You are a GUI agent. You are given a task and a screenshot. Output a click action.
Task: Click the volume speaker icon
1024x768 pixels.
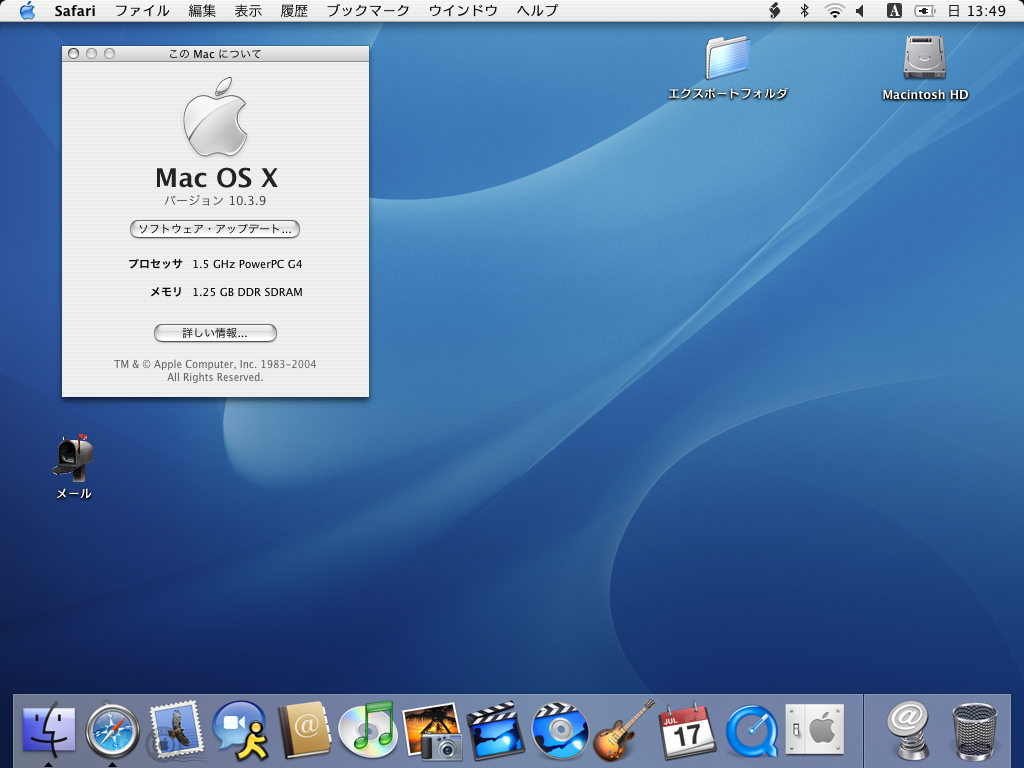coord(860,10)
